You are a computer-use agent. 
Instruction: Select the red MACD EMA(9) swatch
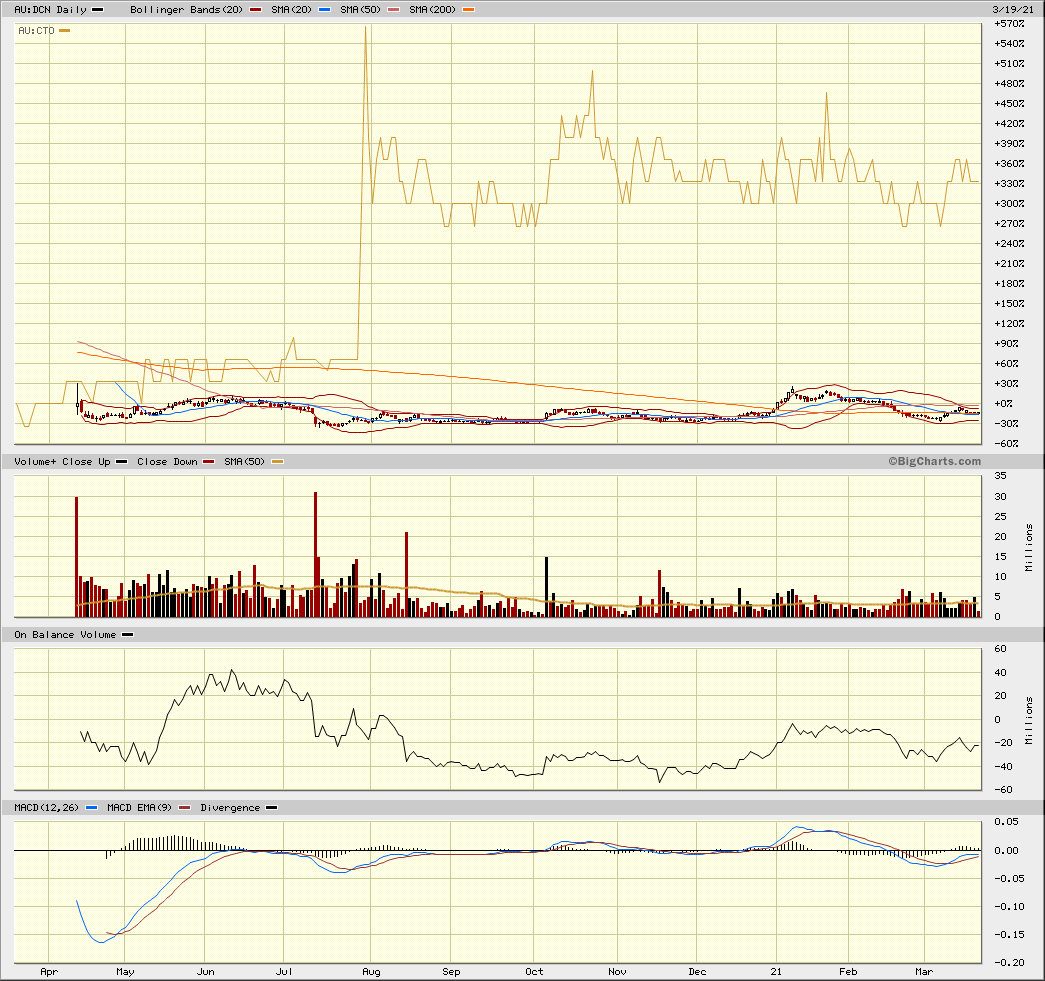[x=185, y=807]
